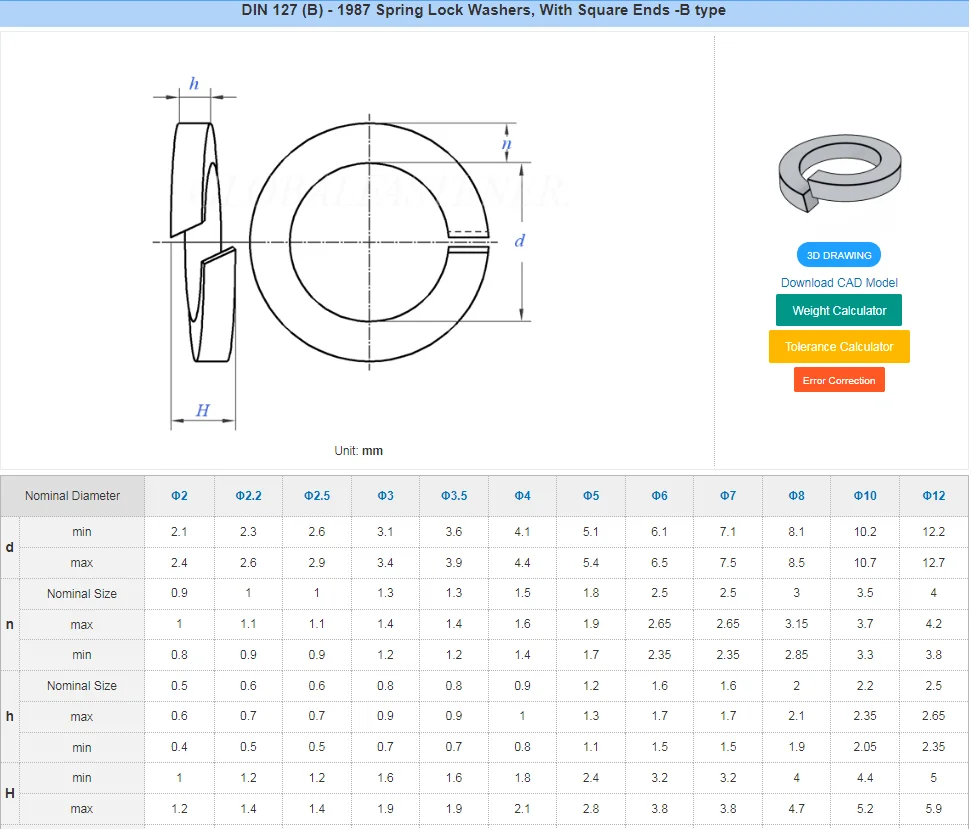Screen dimensions: 971x829
Task: Click the page title DIN 127 (B)
Action: (484, 11)
